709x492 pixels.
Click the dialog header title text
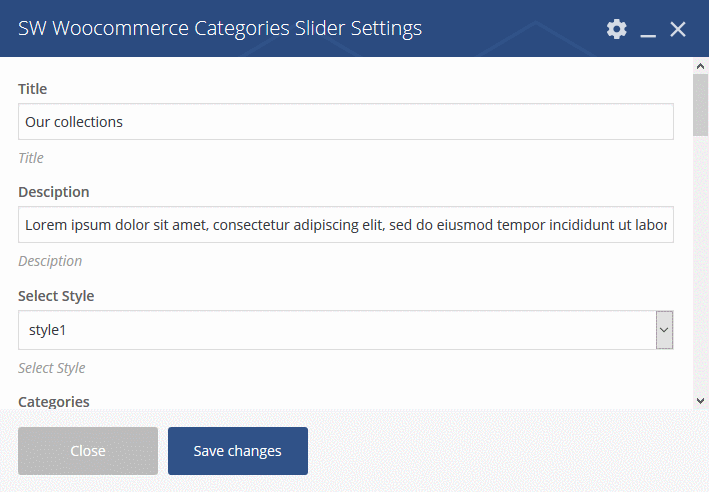[220, 28]
